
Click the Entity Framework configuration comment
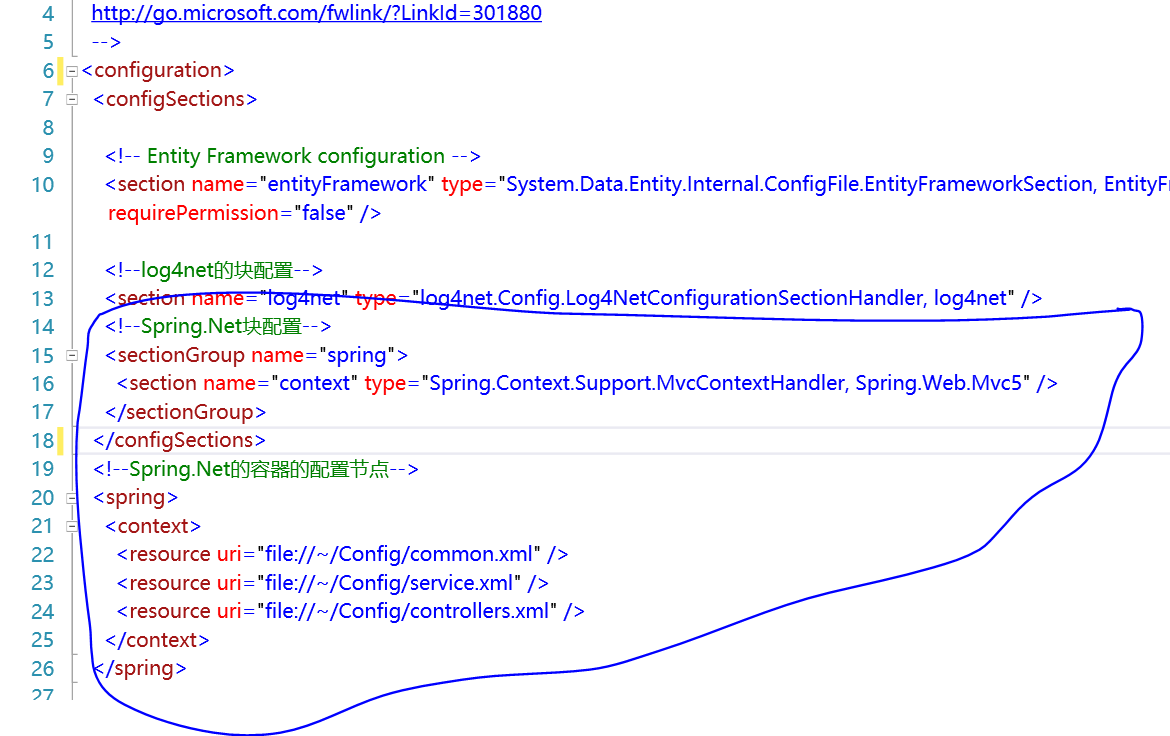[292, 156]
